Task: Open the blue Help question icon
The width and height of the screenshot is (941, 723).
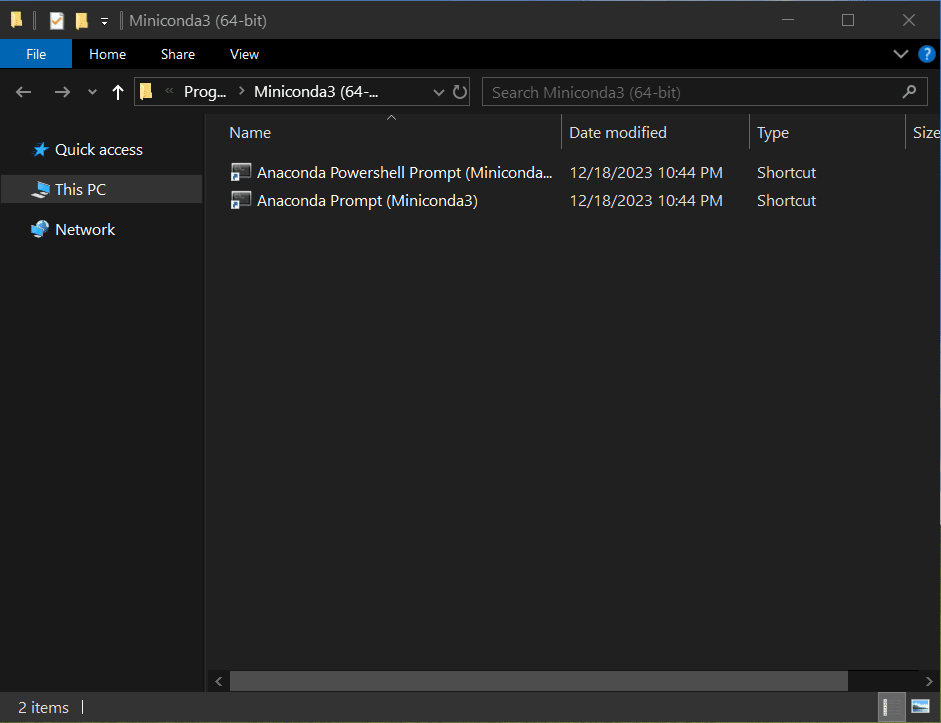Action: [927, 54]
